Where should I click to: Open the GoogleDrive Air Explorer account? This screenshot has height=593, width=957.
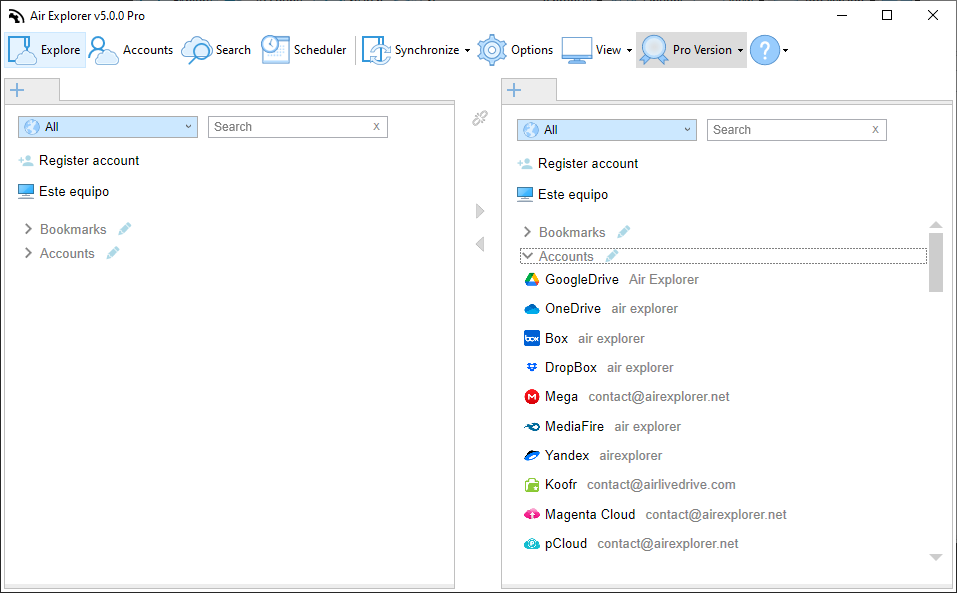point(612,279)
